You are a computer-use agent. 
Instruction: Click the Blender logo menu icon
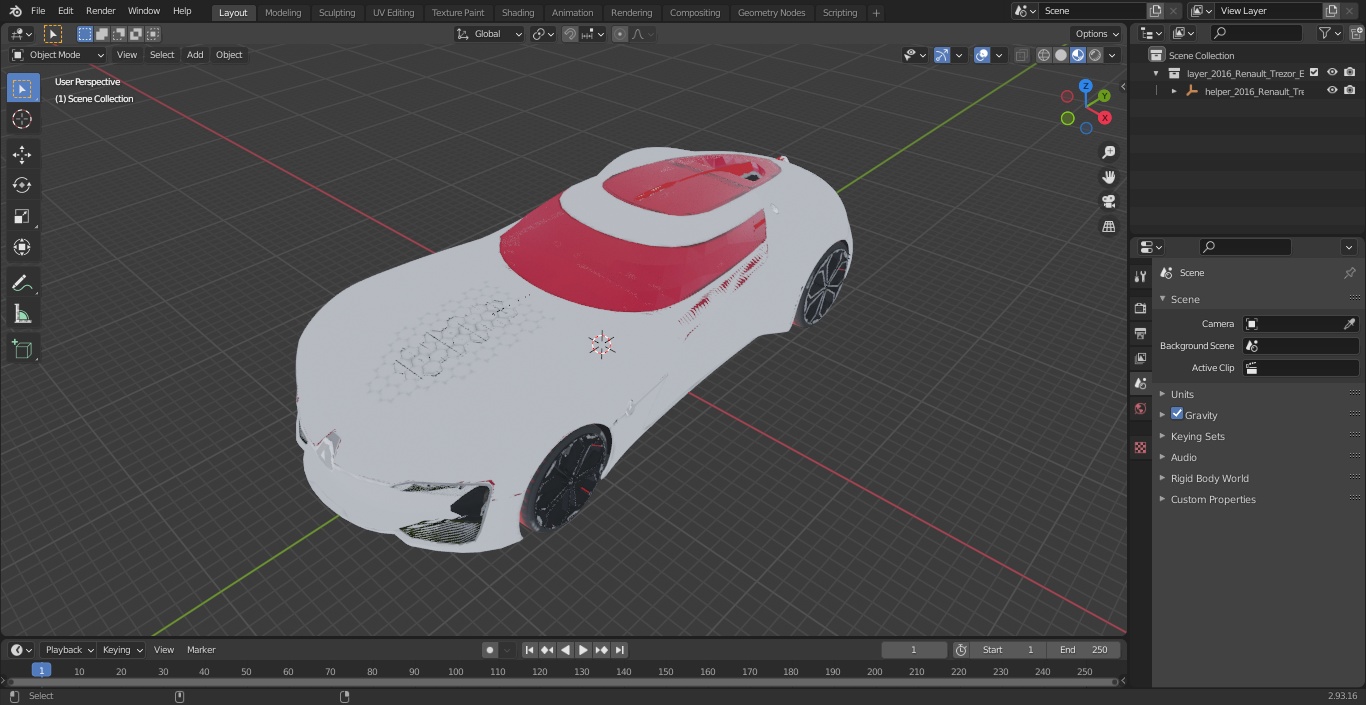(x=15, y=11)
